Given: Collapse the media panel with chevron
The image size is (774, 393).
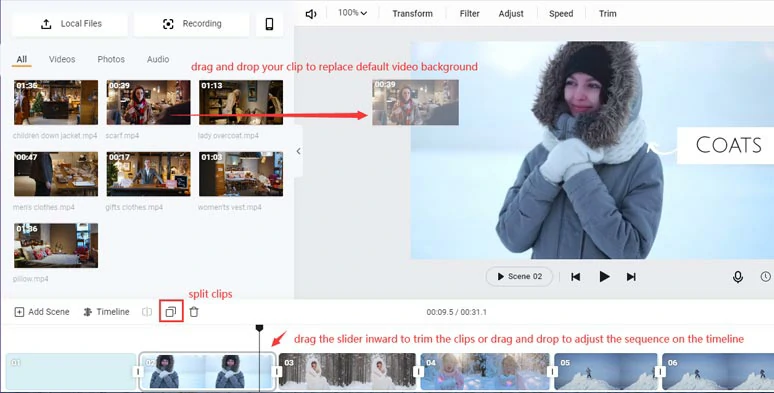Looking at the screenshot, I should click(x=298, y=152).
